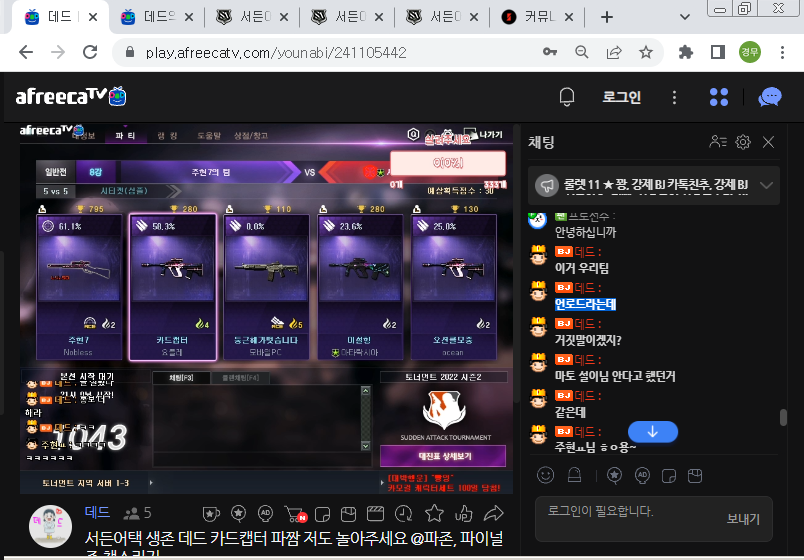Open the header three-dot more menu
Viewport: 804px width, 560px height.
[674, 97]
